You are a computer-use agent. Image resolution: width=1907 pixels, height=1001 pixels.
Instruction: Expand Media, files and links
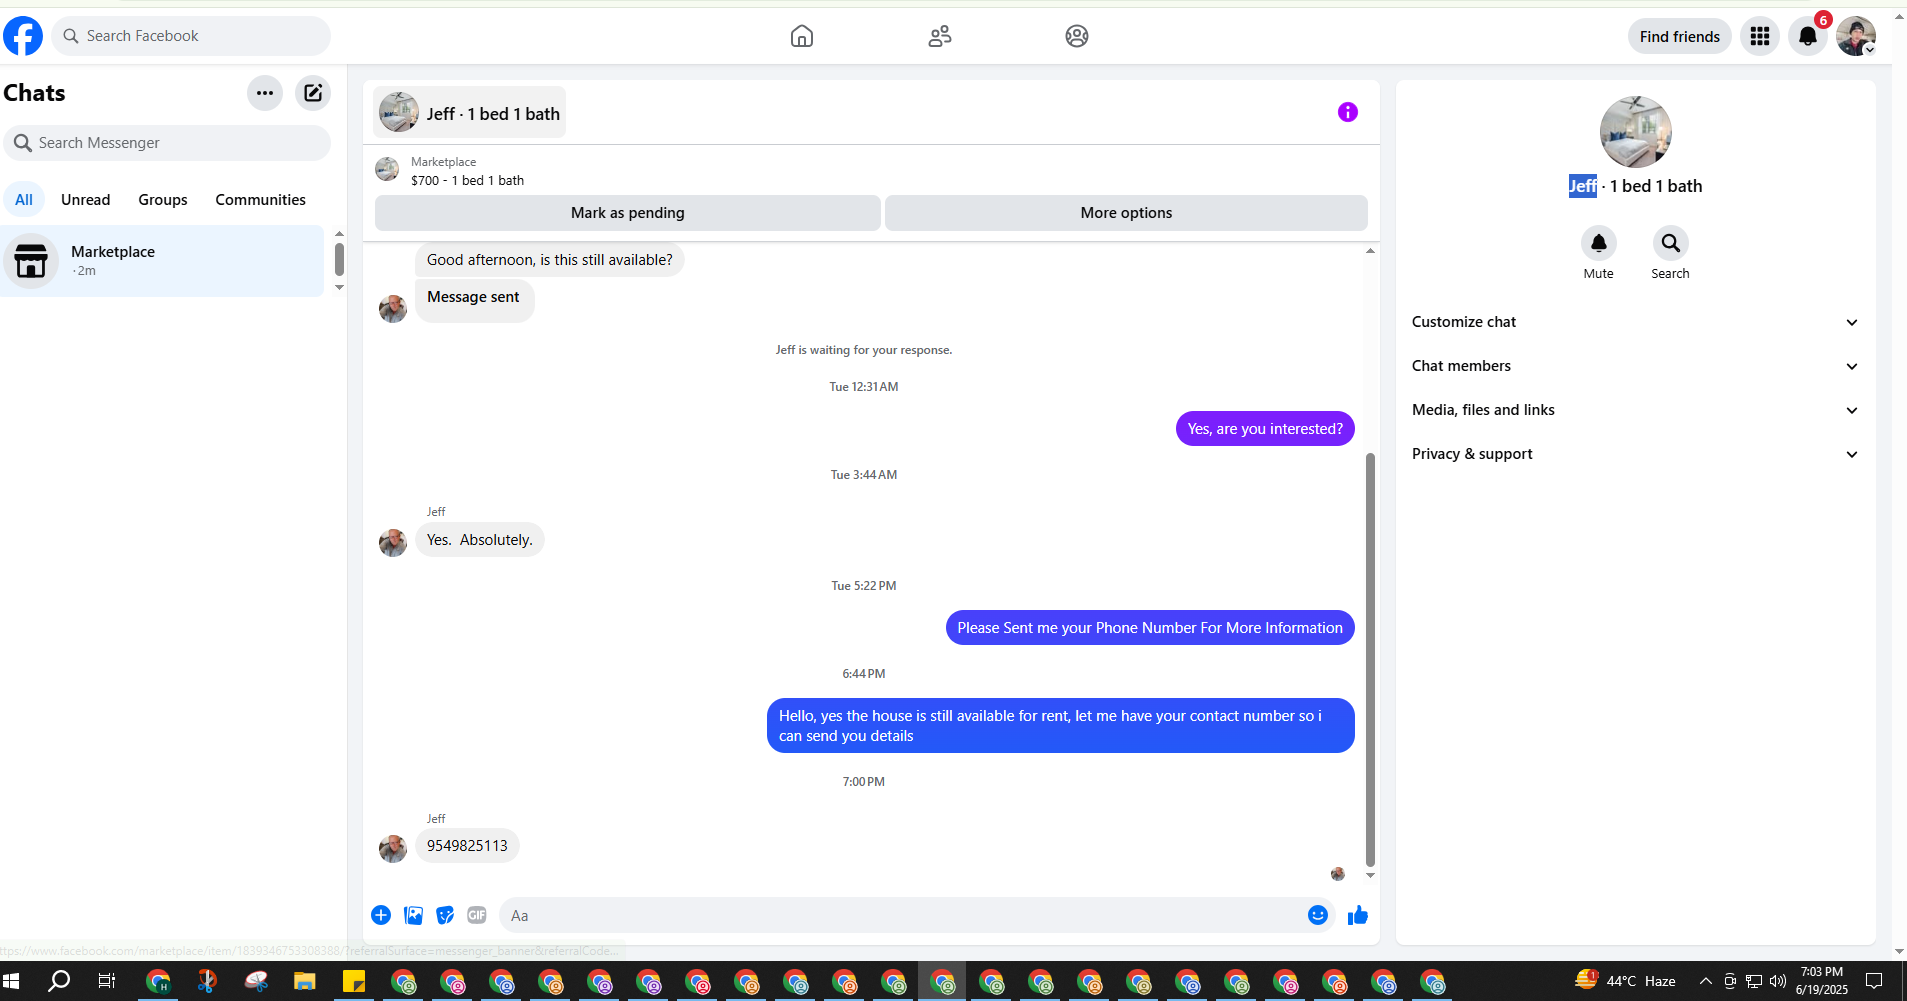1635,410
